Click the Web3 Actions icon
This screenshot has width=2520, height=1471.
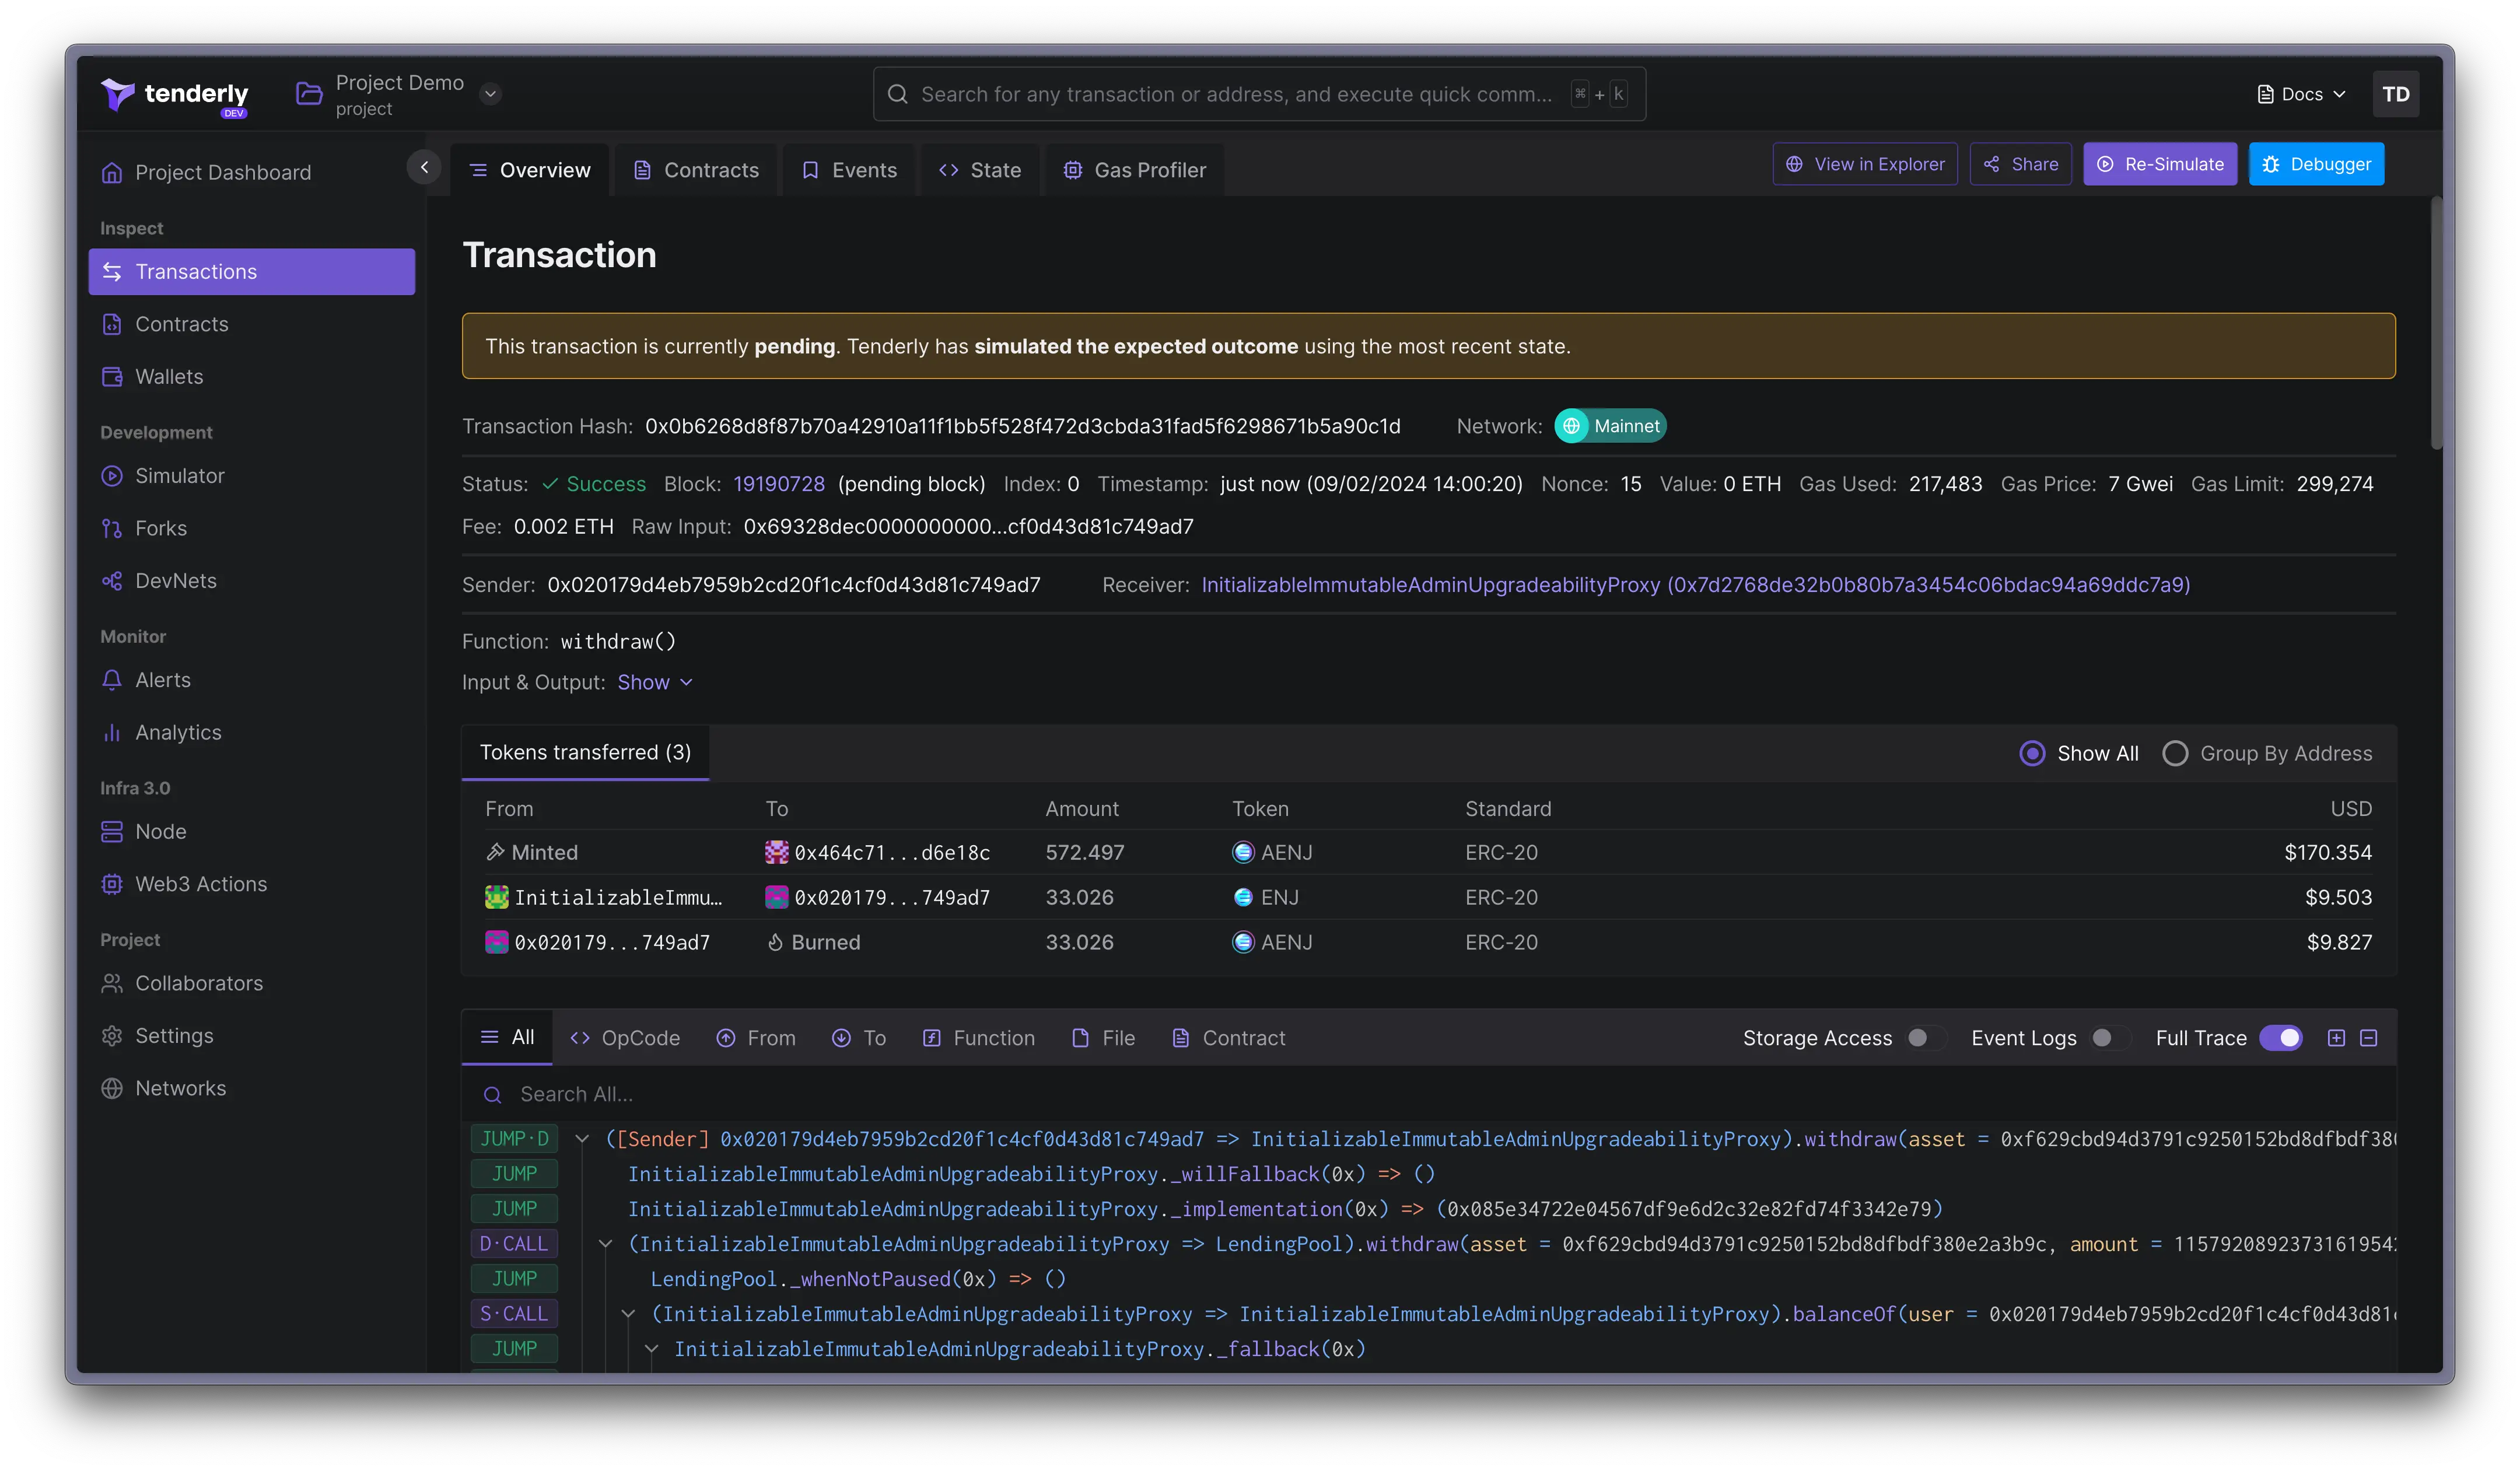point(112,884)
